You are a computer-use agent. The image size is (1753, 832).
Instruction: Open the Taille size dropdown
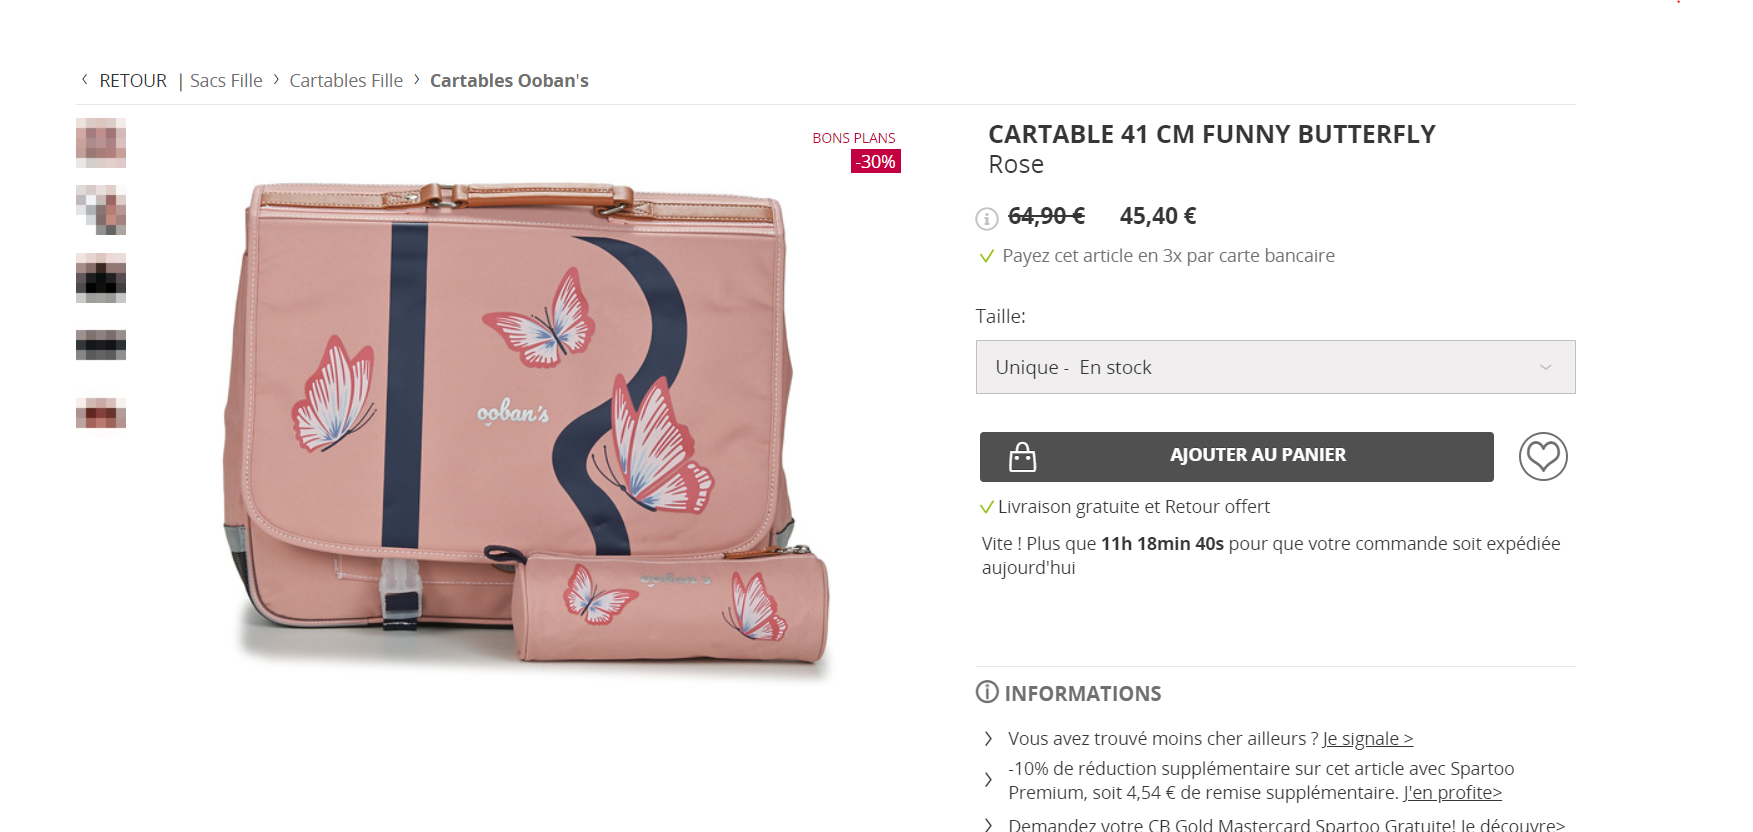[1274, 367]
